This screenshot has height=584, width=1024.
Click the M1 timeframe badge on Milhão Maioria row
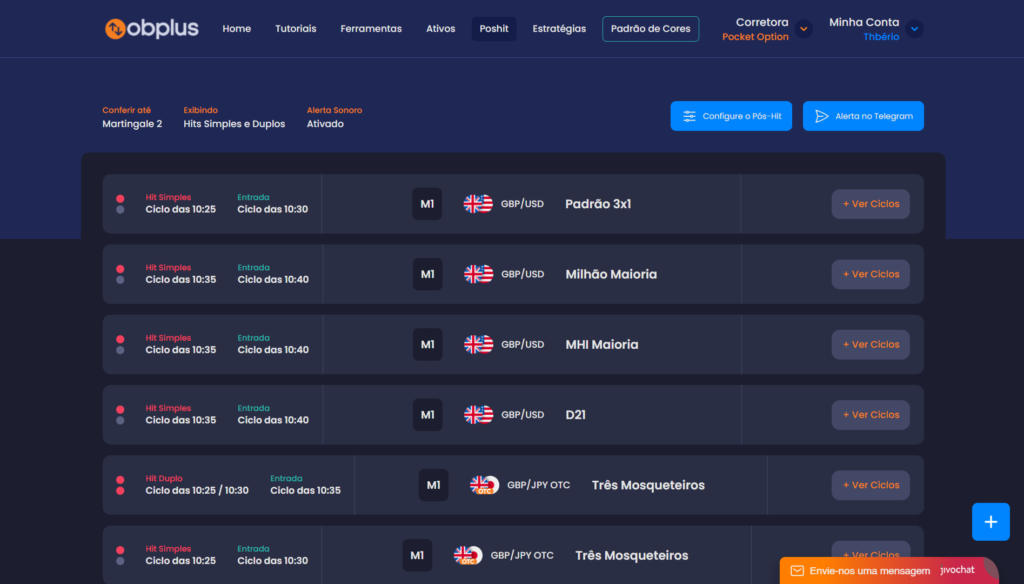click(x=427, y=274)
